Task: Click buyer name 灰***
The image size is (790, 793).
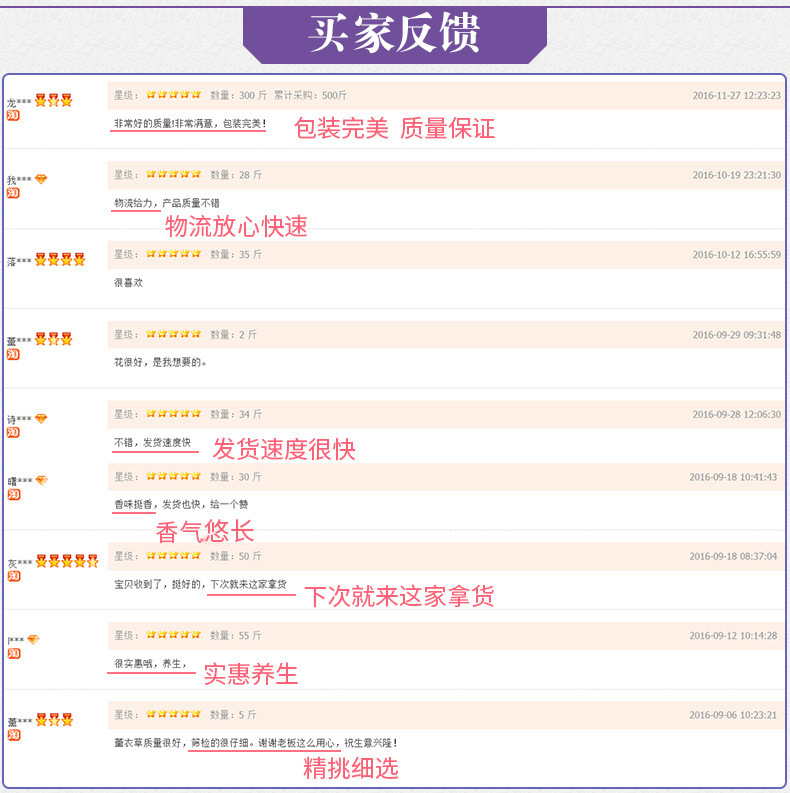Action: (x=20, y=563)
